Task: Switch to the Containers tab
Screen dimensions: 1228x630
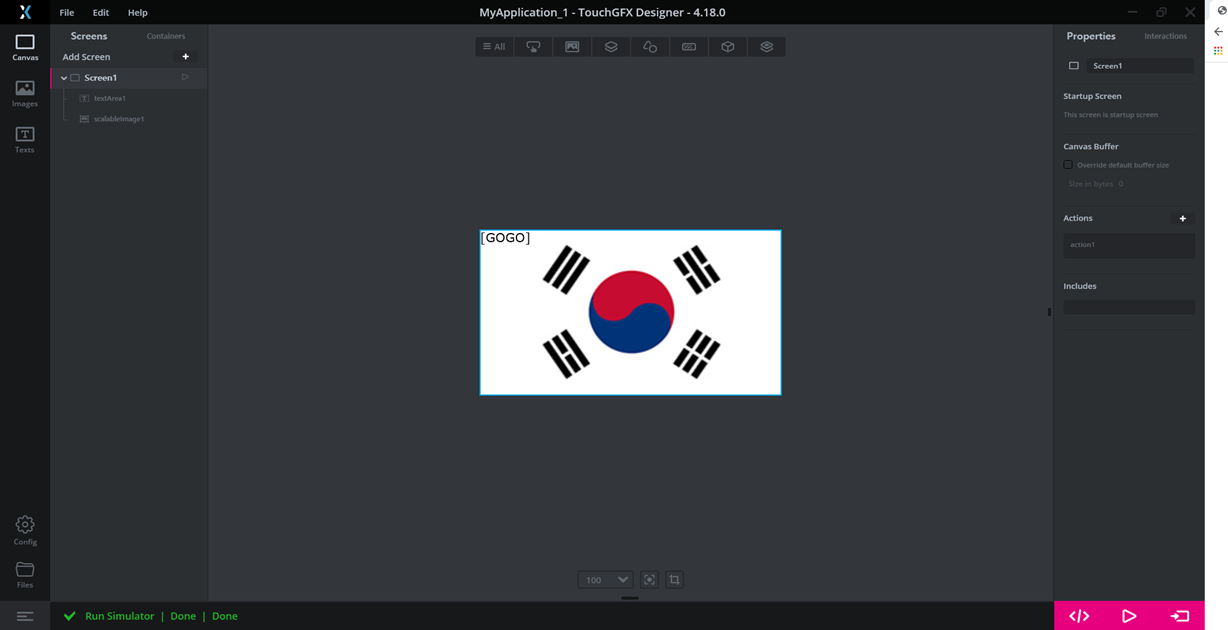Action: tap(166, 36)
